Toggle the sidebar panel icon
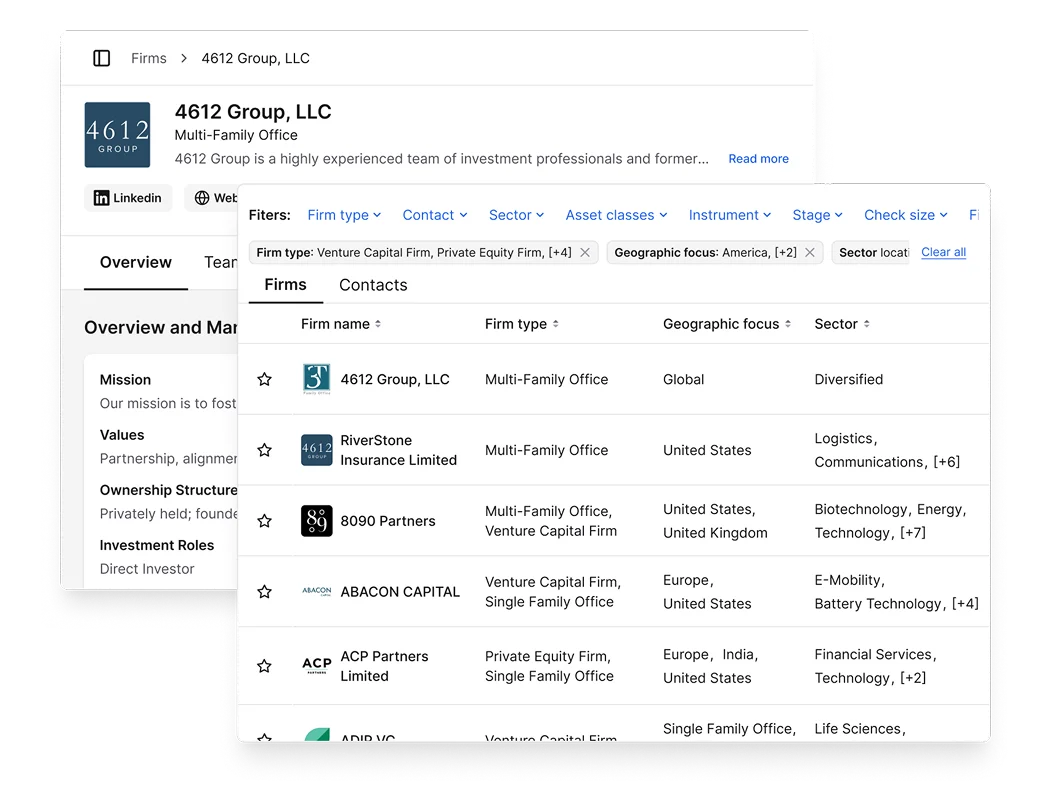Image resolution: width=1052 pixels, height=788 pixels. click(x=101, y=58)
